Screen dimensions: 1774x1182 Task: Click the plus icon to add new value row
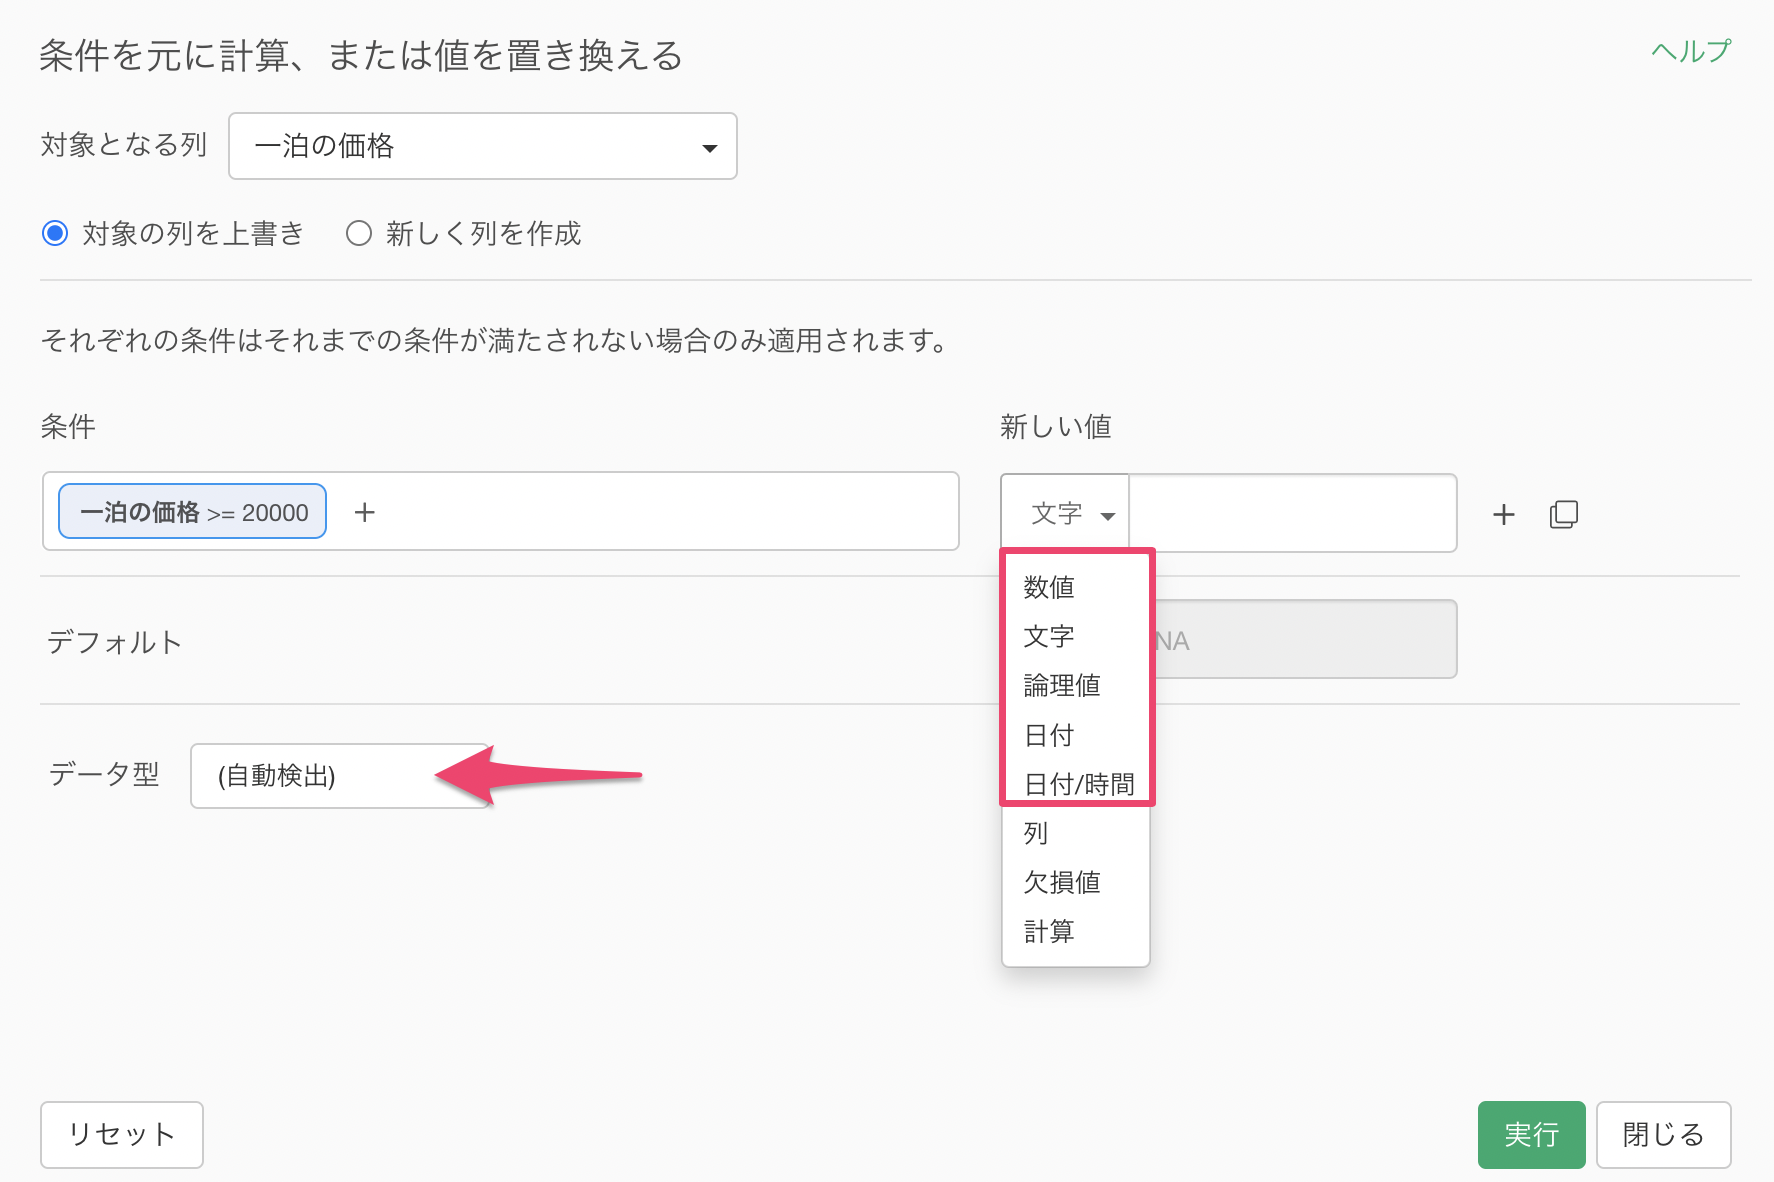pos(1503,515)
